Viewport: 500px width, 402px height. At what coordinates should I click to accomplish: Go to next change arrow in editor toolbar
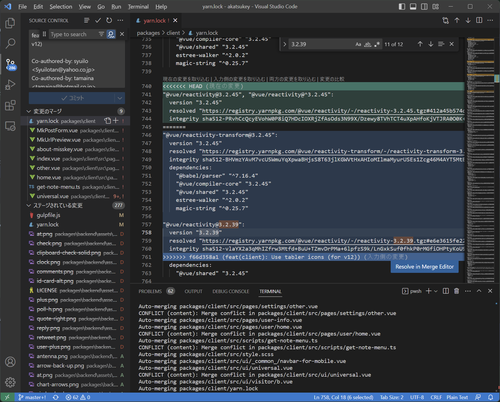468,21
